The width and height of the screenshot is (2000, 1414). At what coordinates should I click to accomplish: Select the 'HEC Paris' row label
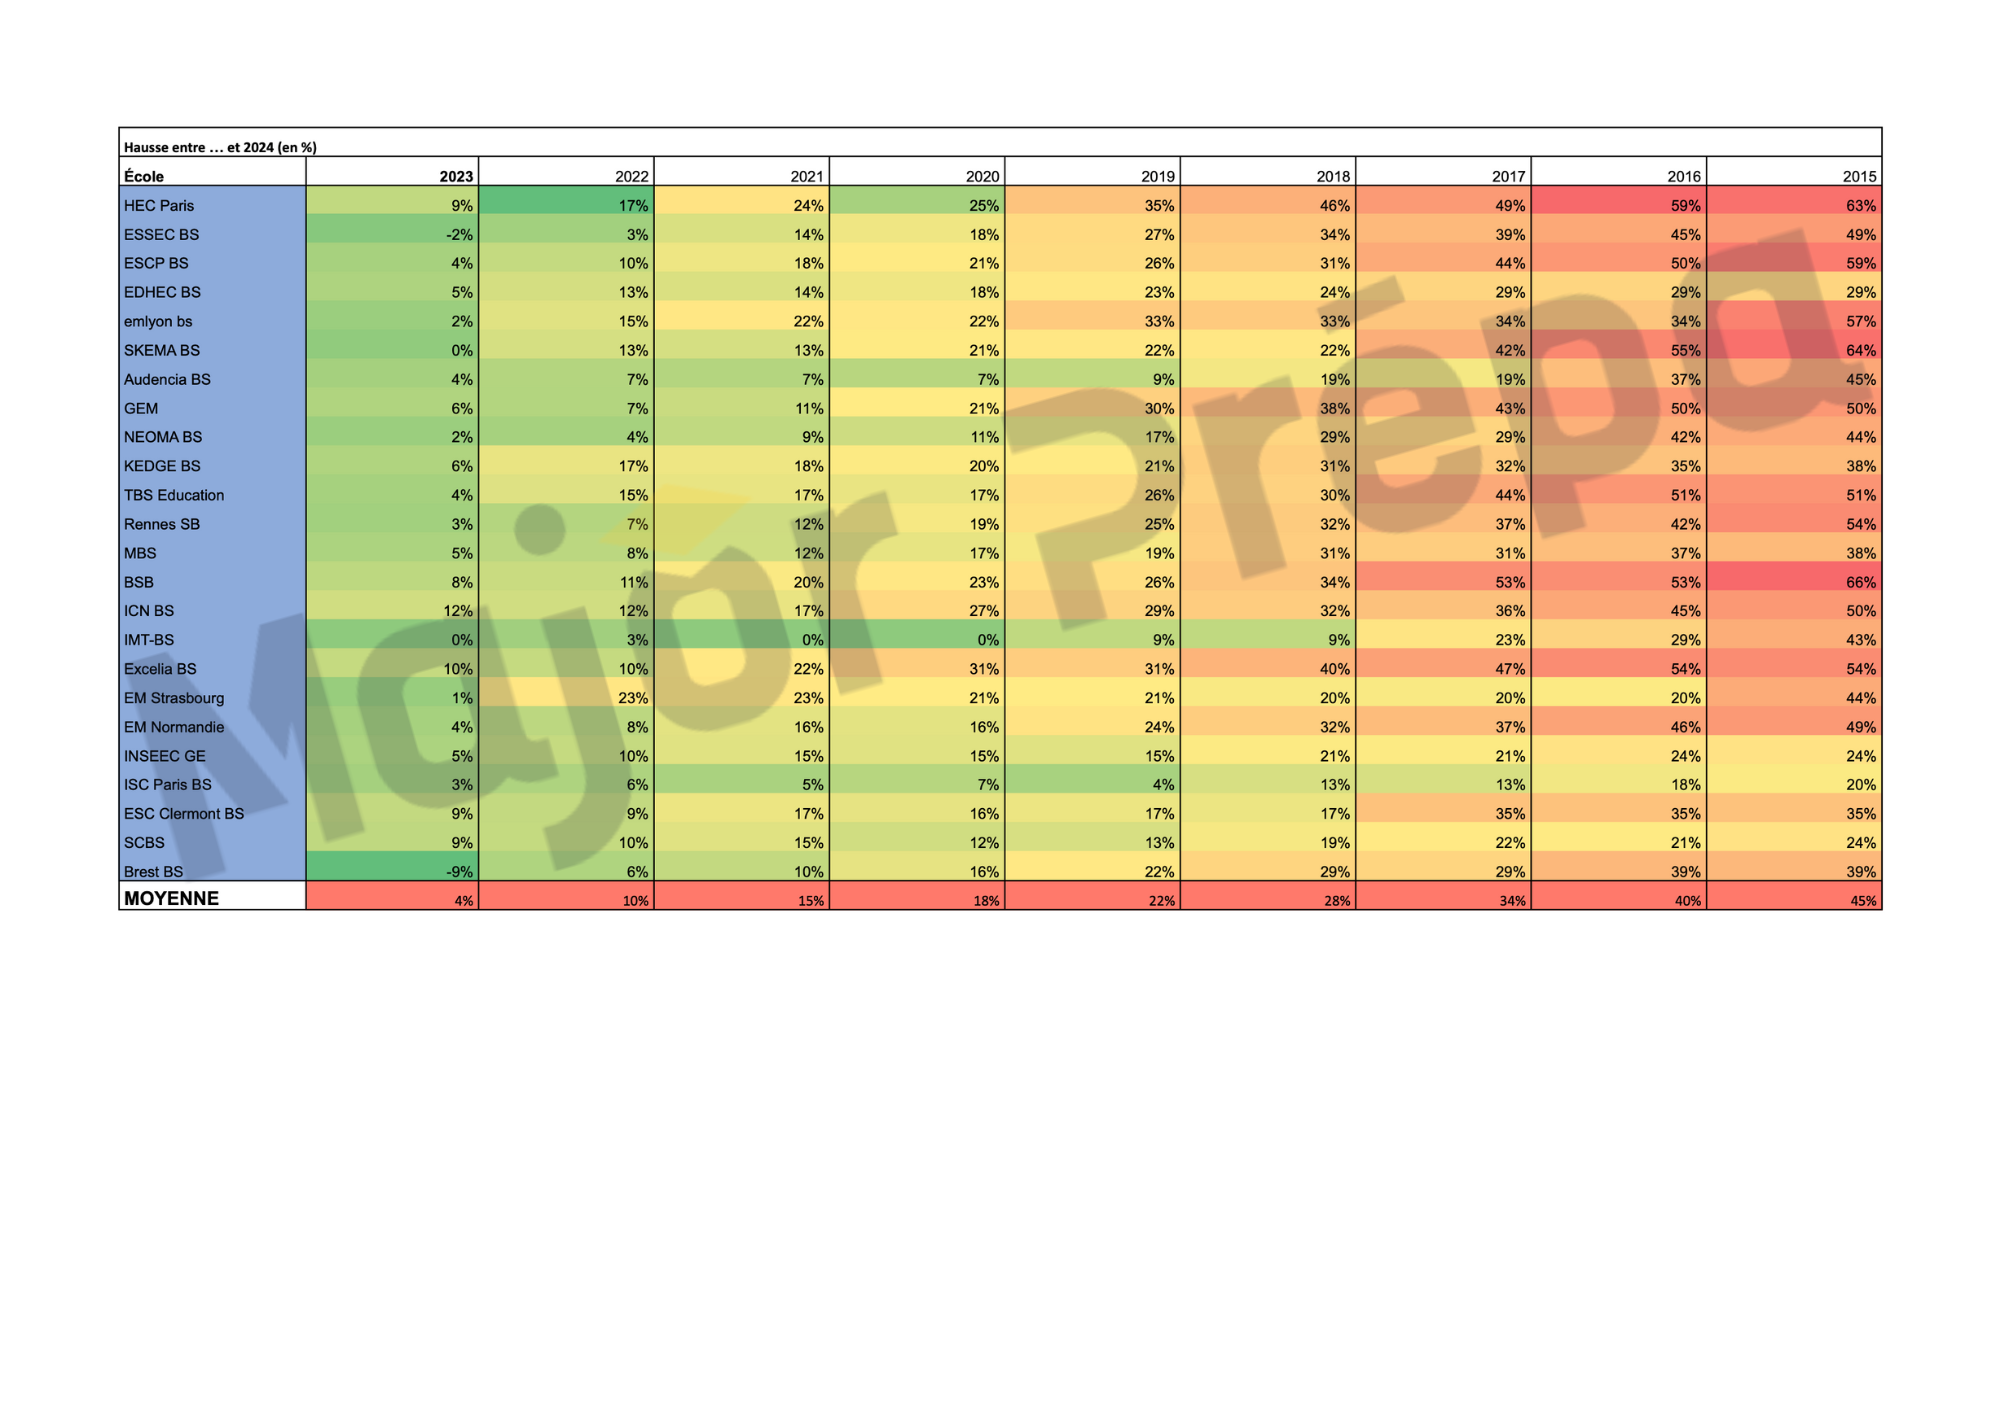click(x=159, y=205)
